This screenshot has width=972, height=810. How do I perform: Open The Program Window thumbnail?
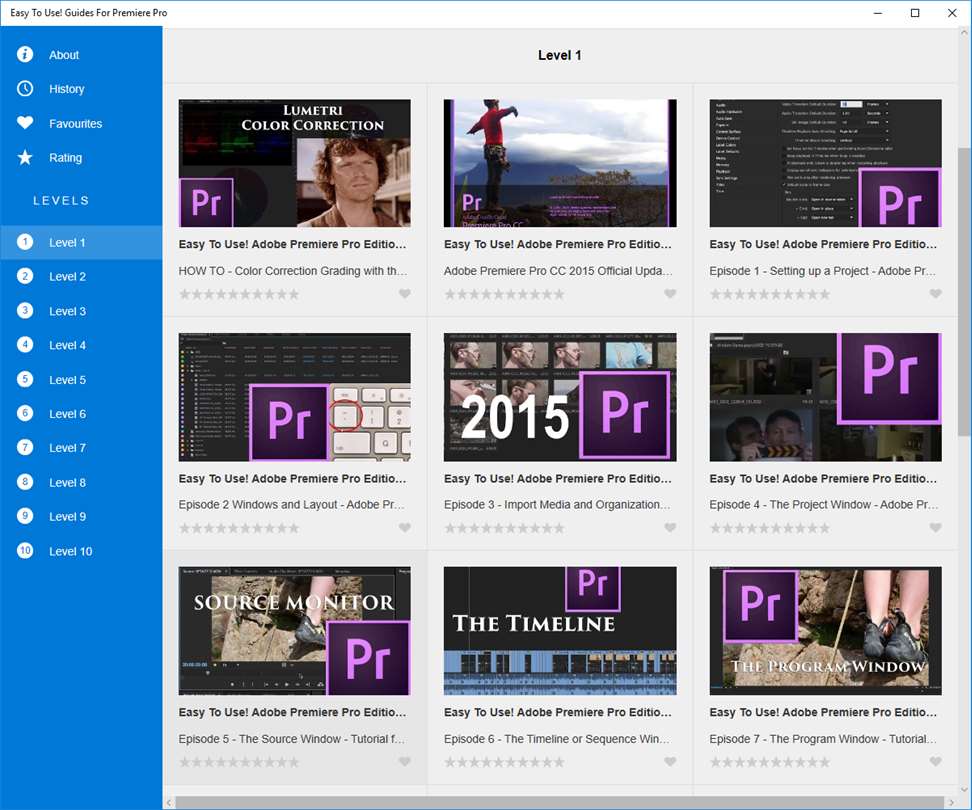(825, 630)
